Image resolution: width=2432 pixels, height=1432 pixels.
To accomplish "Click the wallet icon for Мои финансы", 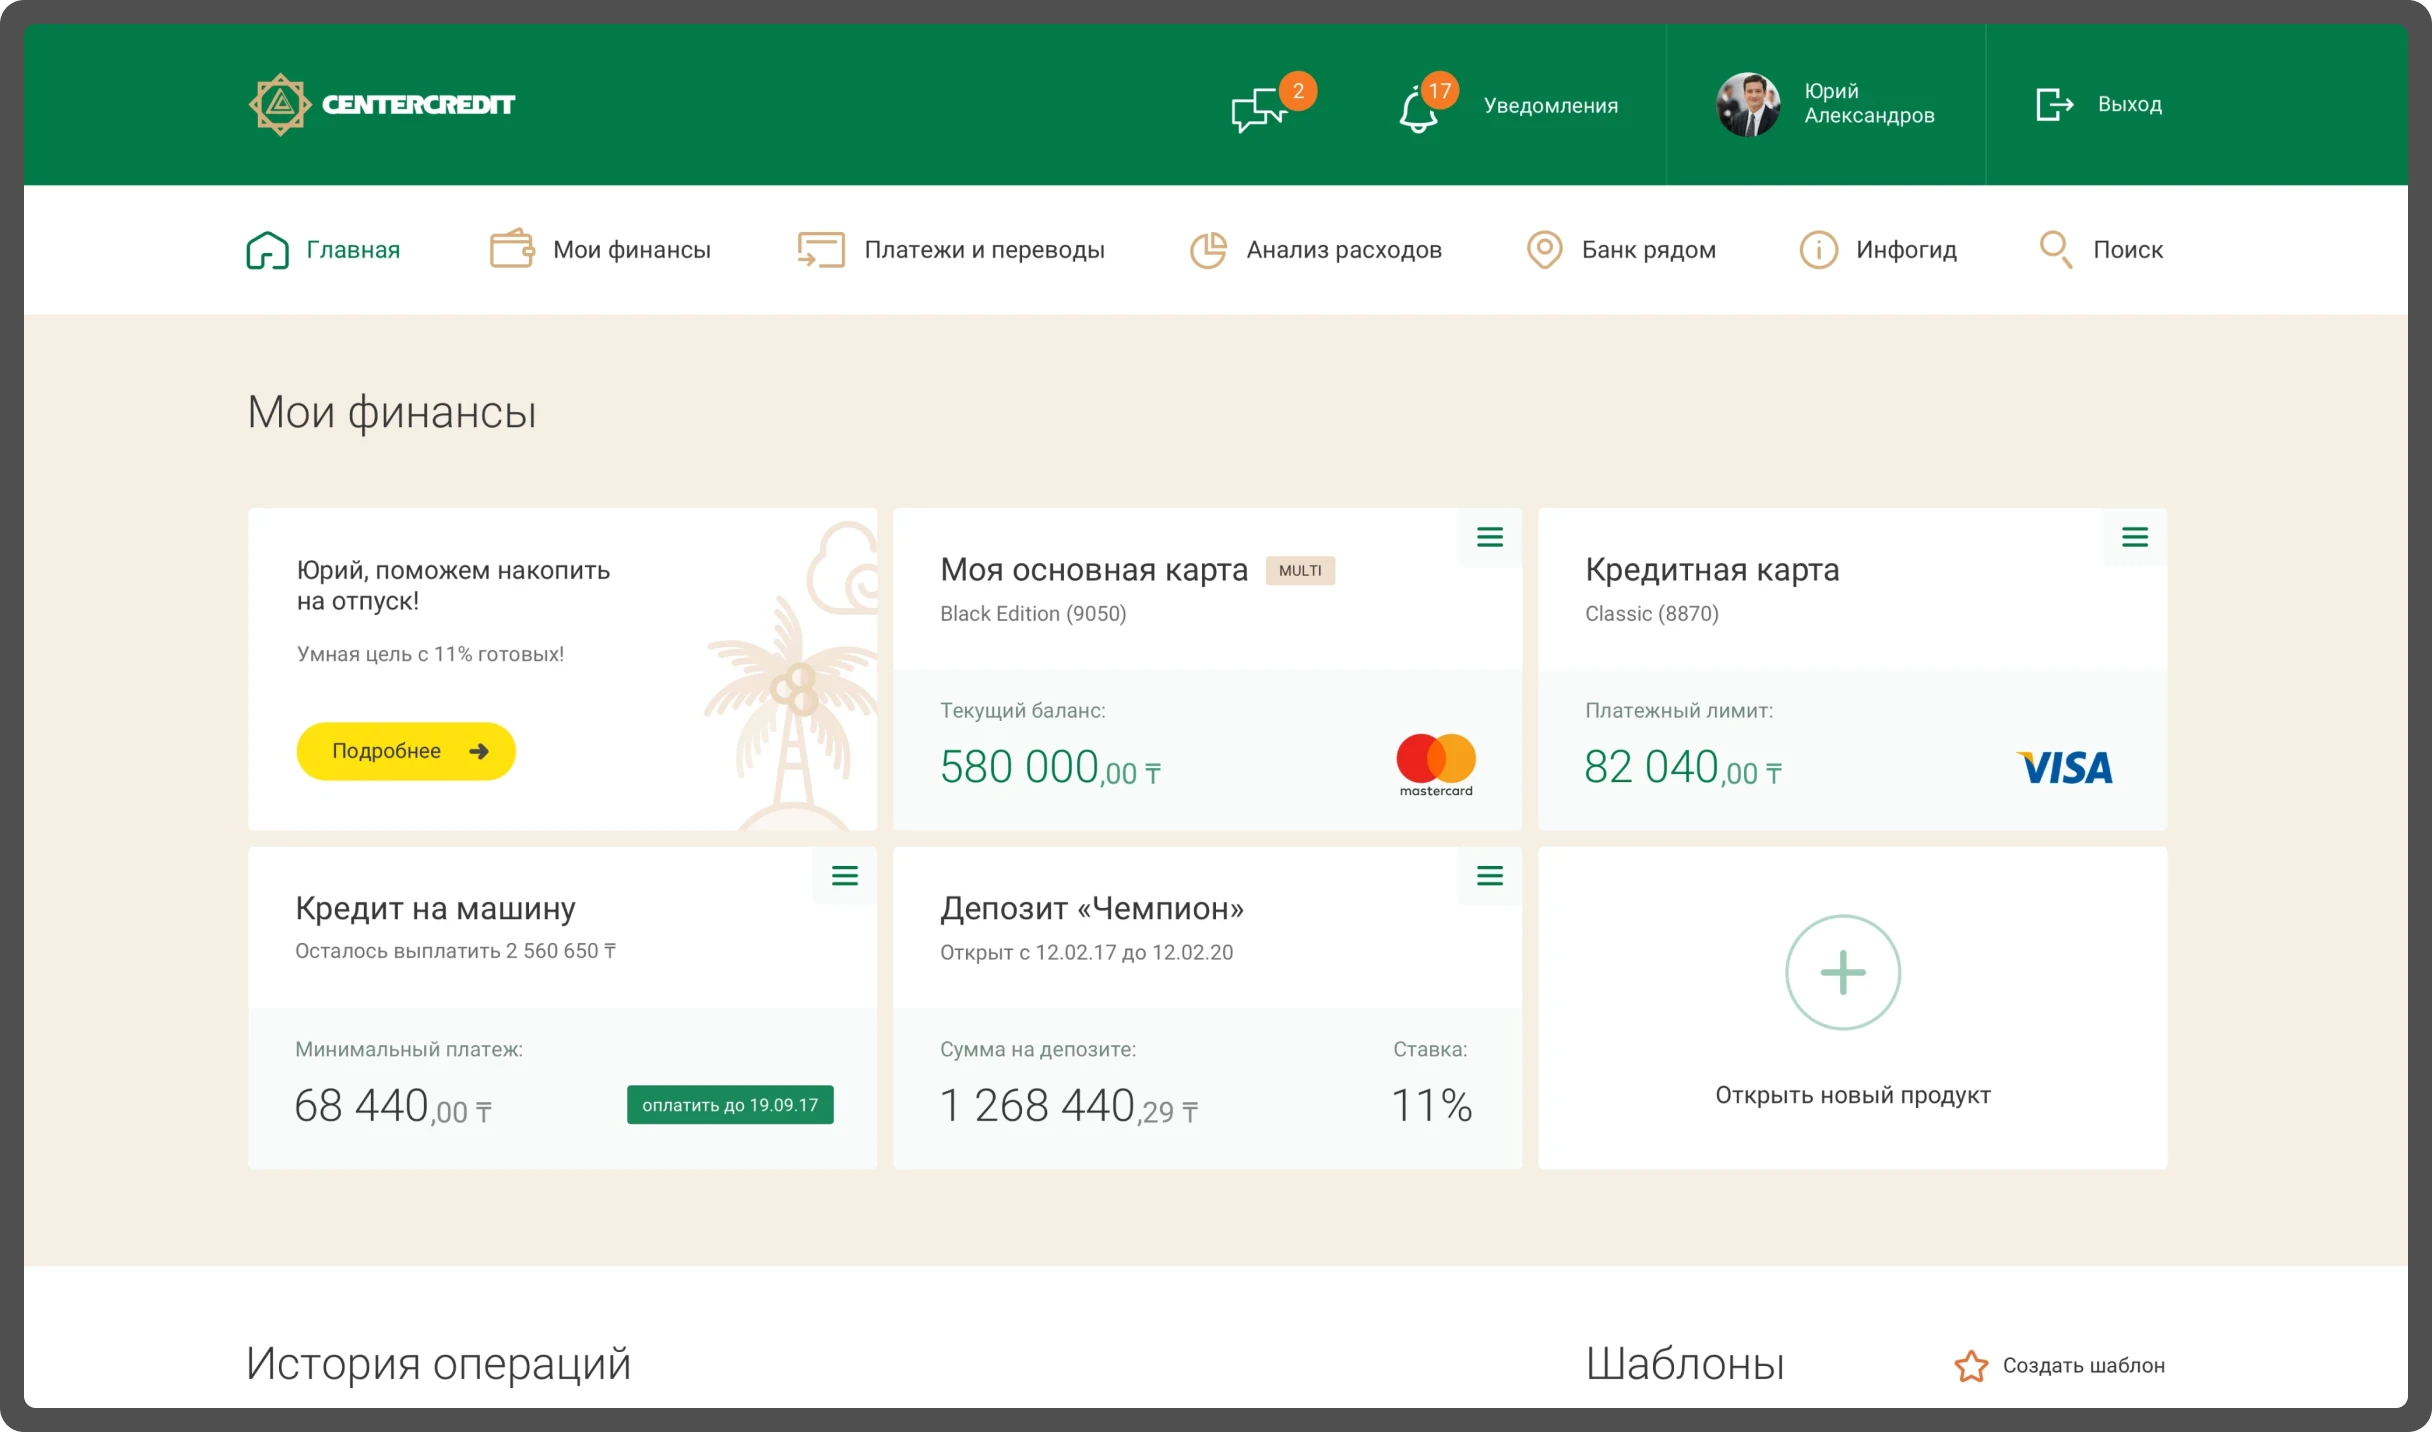I will [512, 249].
